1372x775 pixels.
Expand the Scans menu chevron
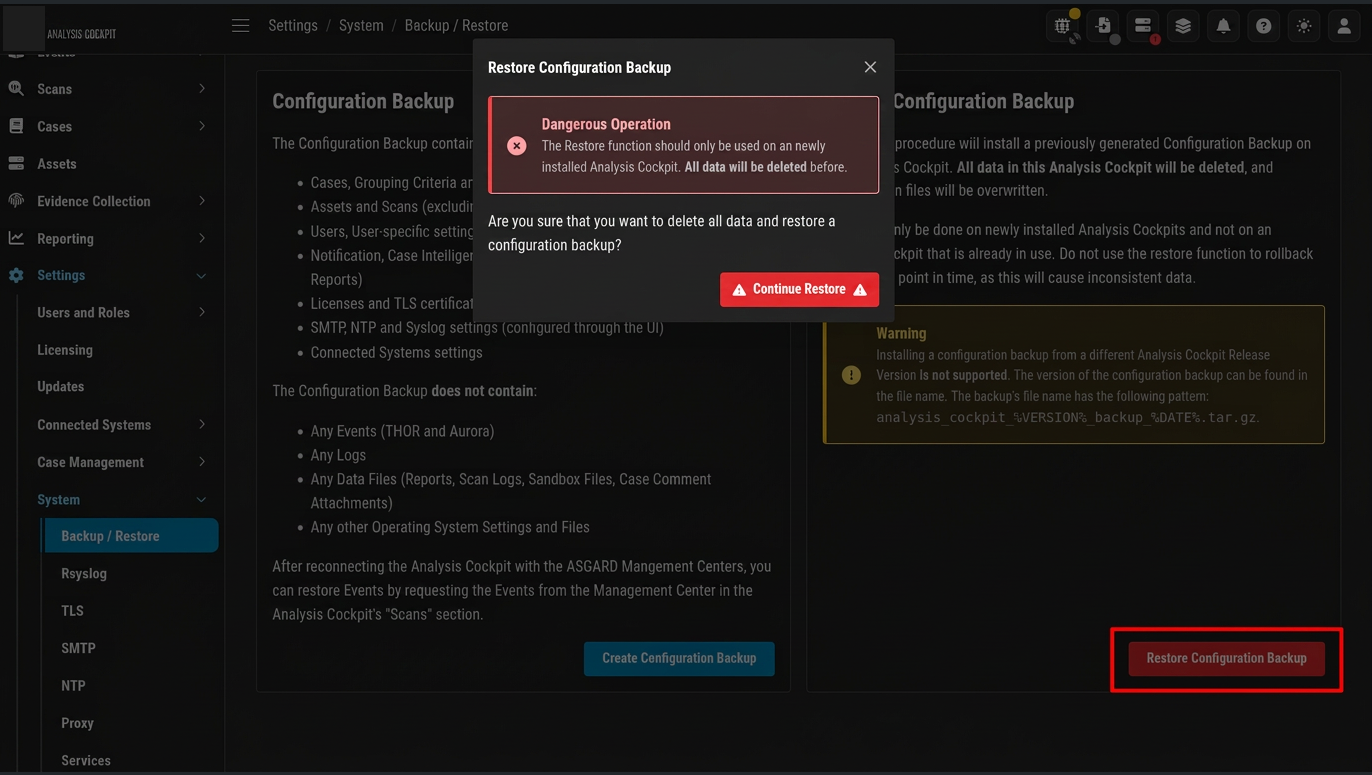(202, 89)
